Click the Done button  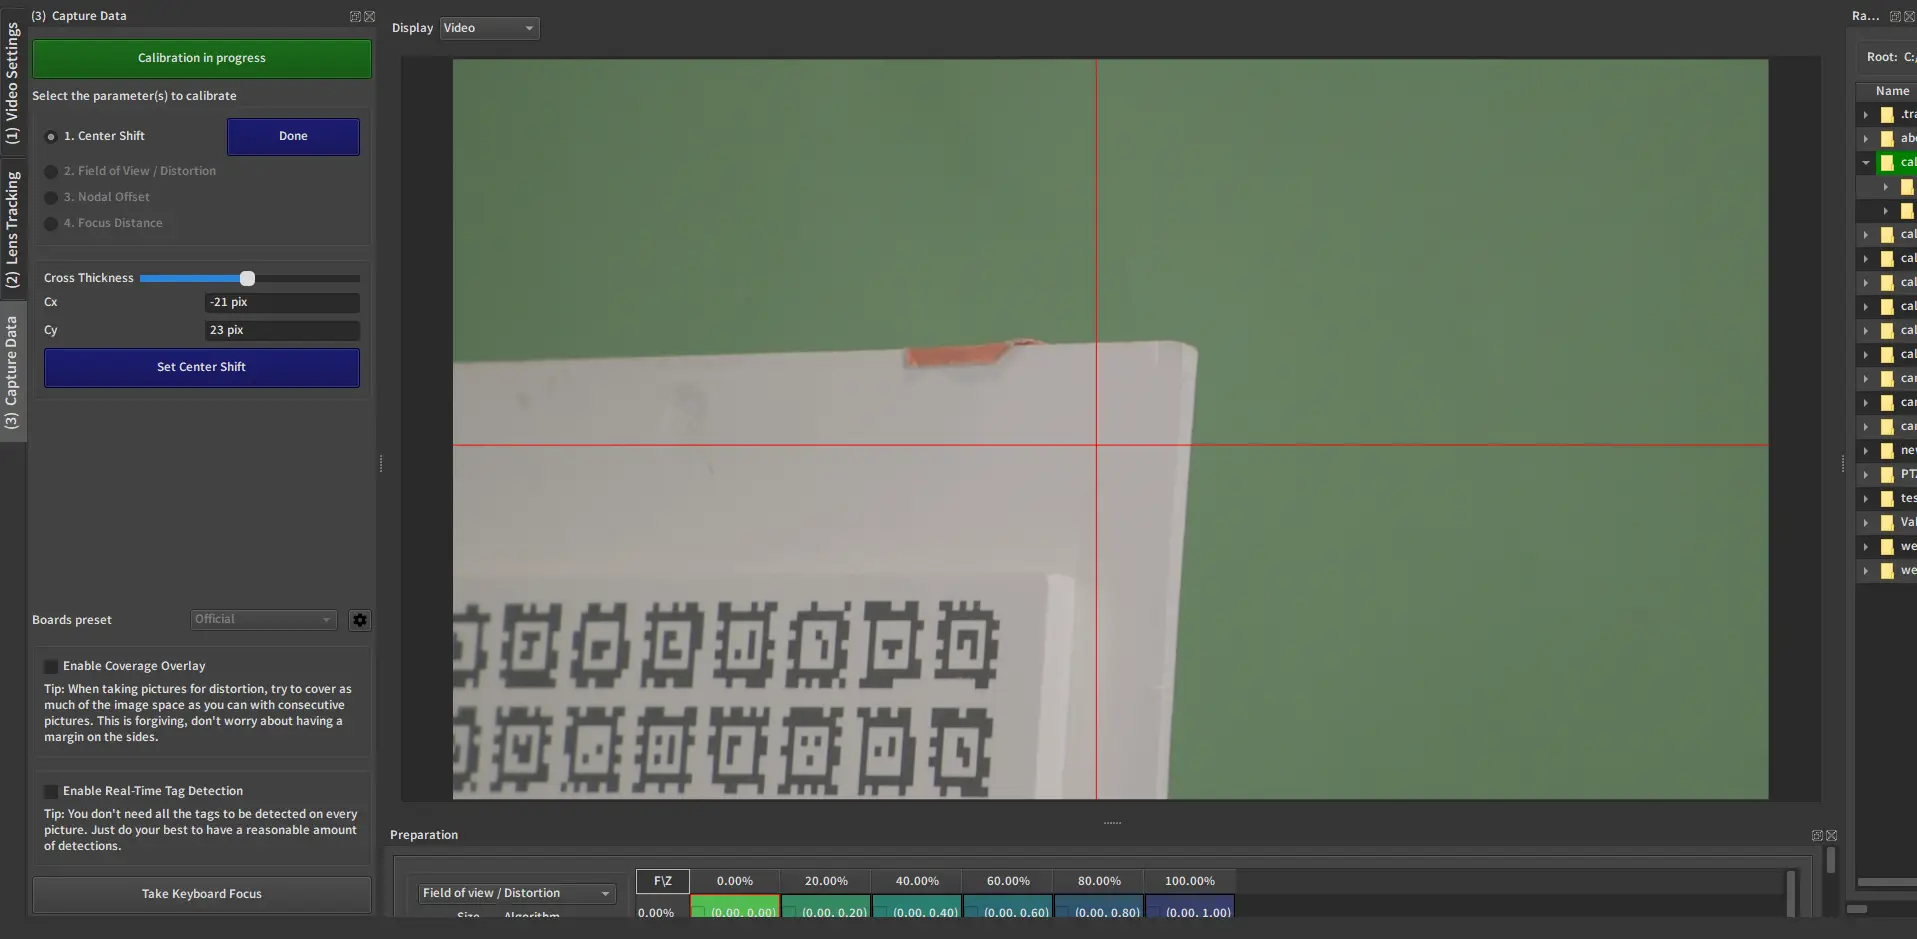[293, 137]
